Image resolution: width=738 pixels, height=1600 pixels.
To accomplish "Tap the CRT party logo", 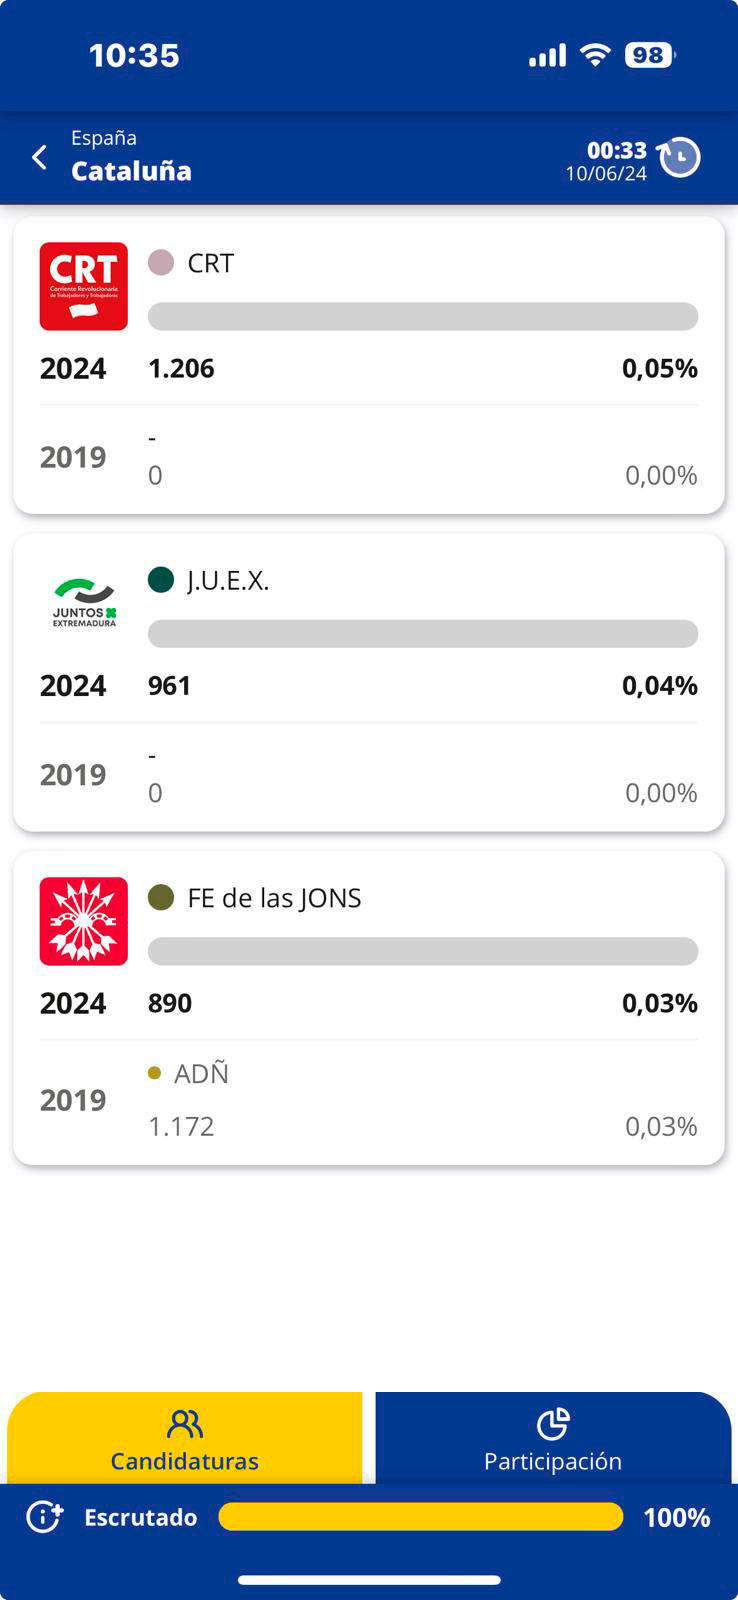I will click(84, 286).
